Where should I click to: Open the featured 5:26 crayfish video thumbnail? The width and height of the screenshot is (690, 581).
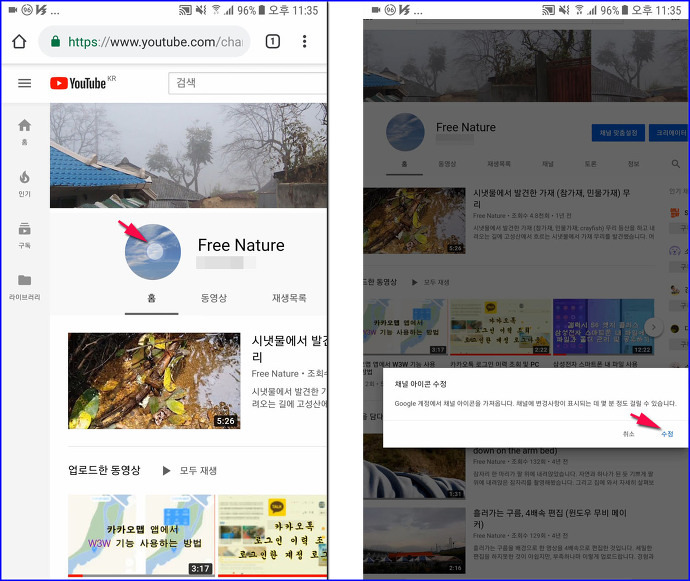click(154, 381)
